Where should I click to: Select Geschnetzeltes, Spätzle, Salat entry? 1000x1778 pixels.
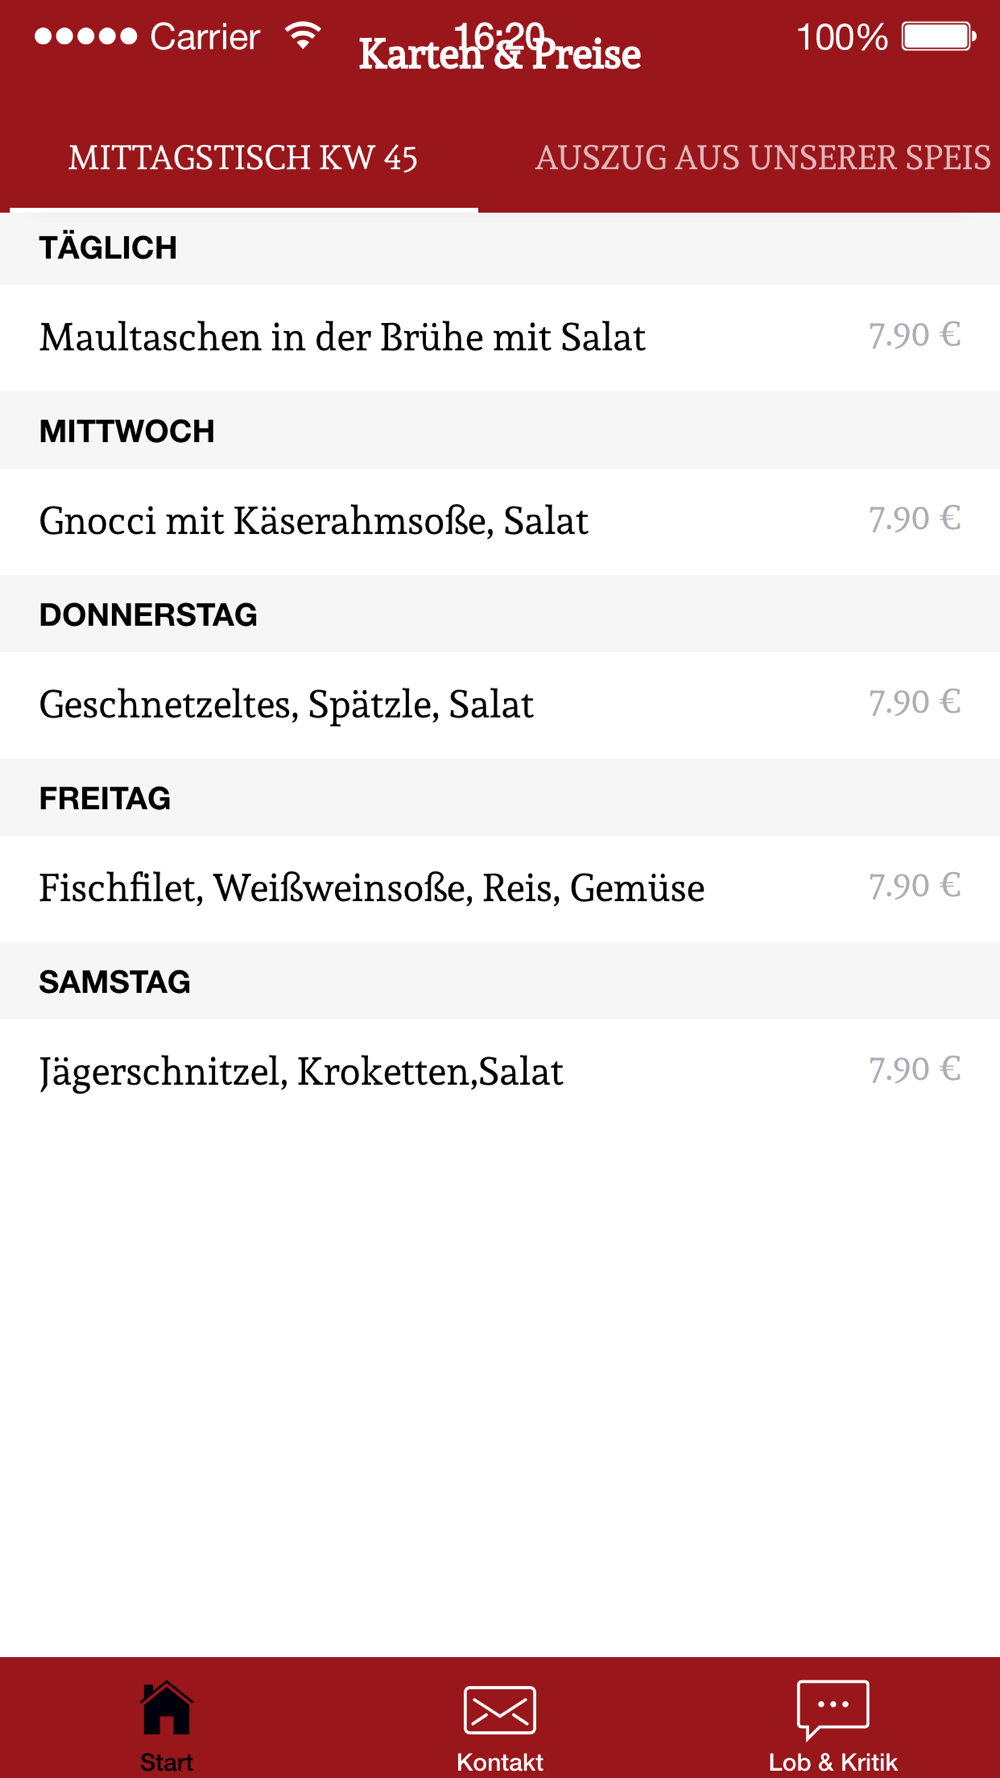tap(500, 705)
